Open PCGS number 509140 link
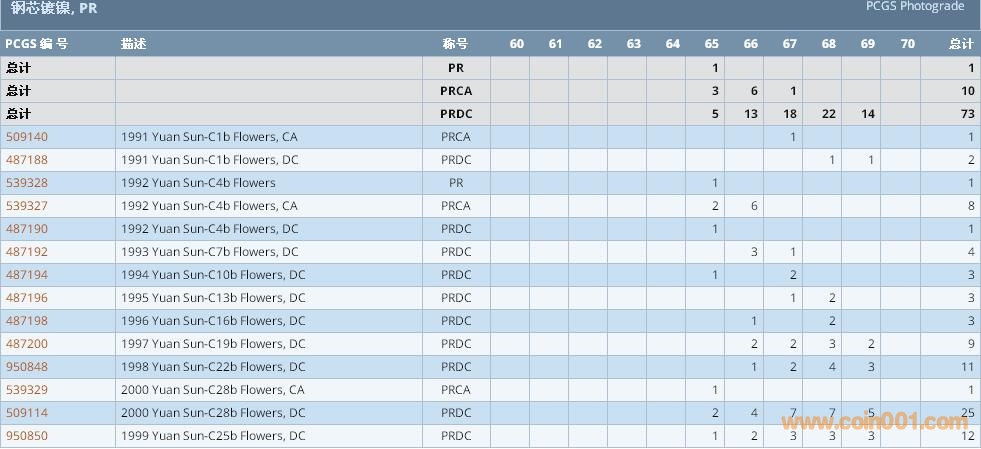This screenshot has height=449, width=981. point(27,137)
